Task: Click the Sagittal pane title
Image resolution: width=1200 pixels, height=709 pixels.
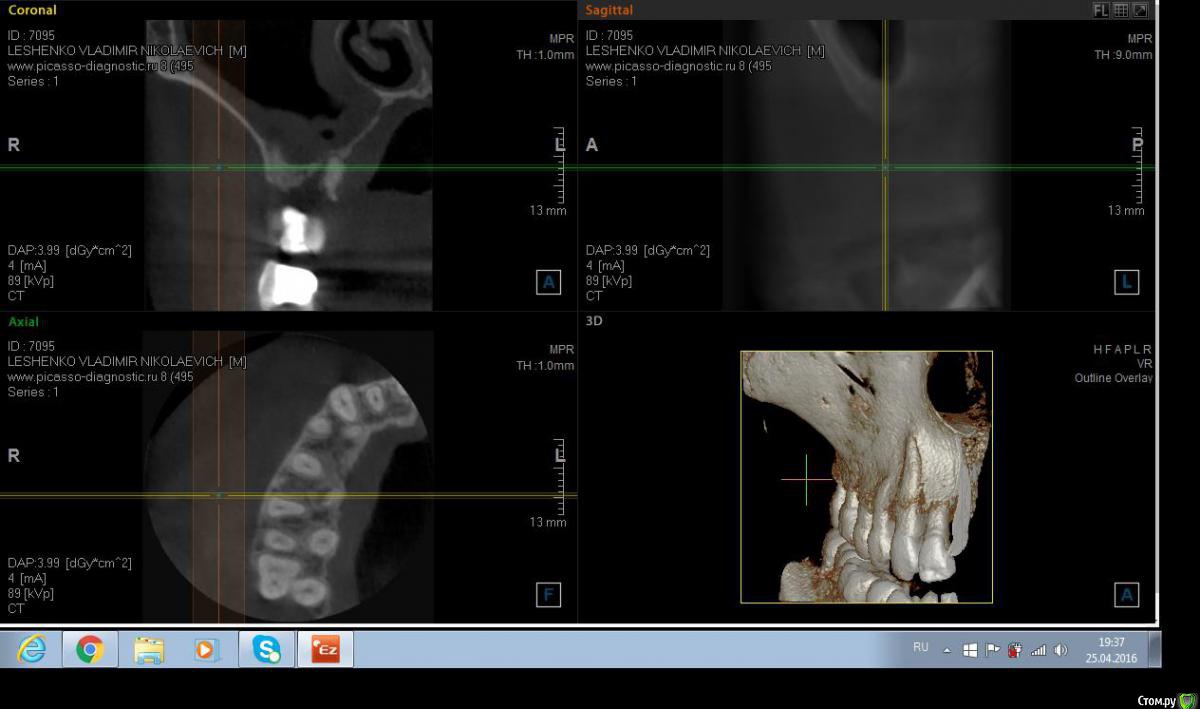Action: 609,10
